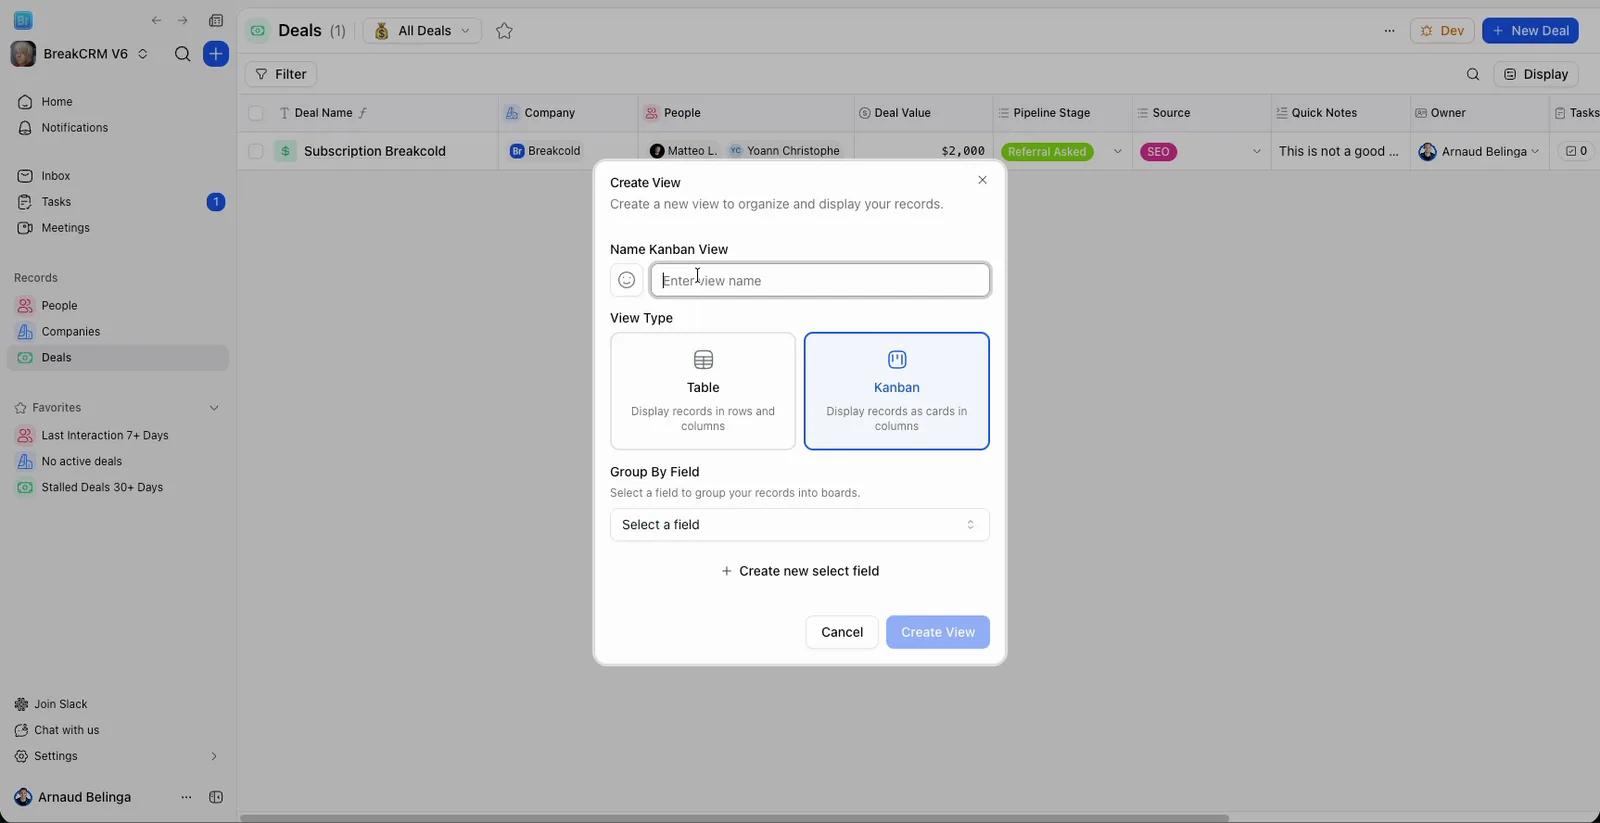Expand the BreakCRM V6 workspace switcher
This screenshot has width=1600, height=823.
pos(80,54)
